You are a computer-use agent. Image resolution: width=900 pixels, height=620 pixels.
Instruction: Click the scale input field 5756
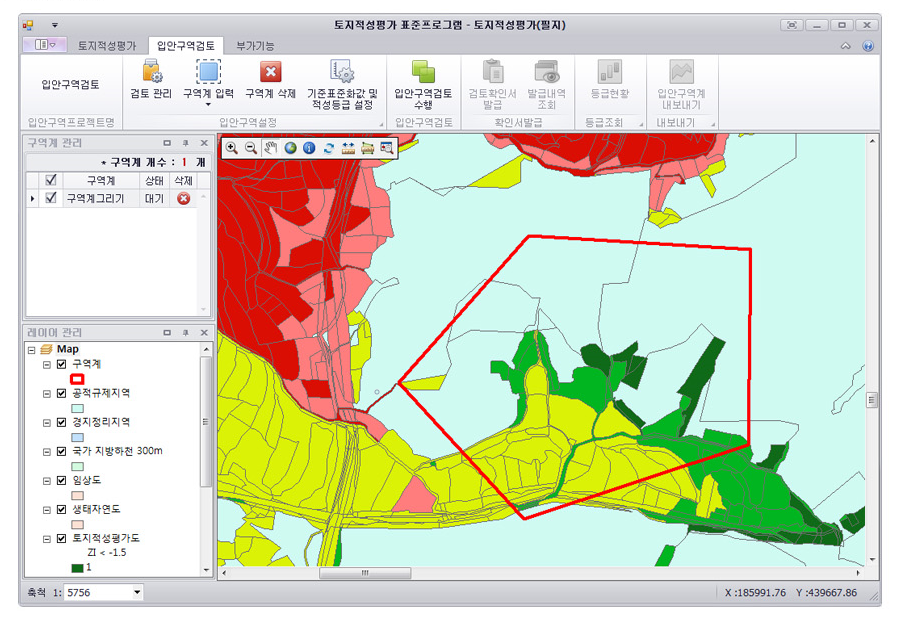98,592
